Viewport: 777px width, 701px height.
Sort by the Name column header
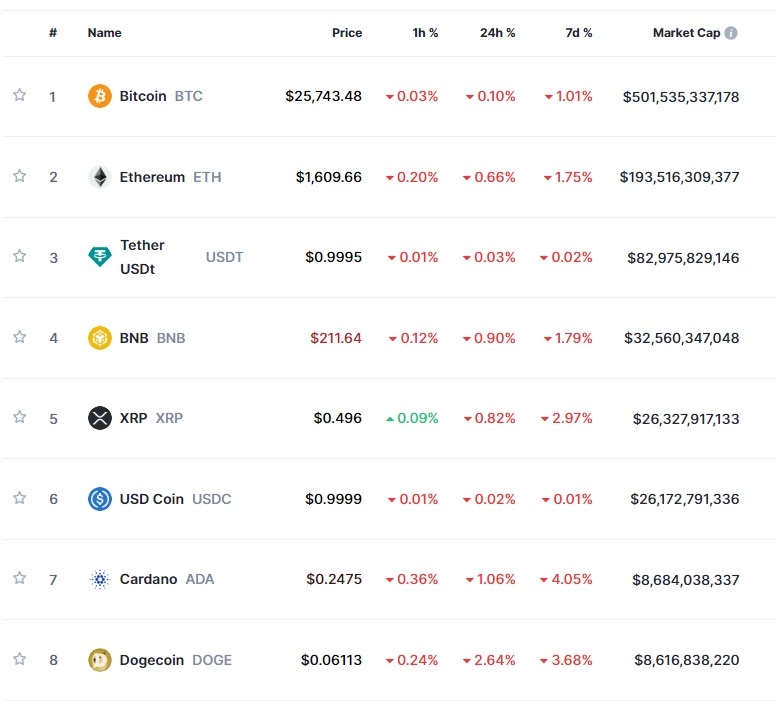pyautogui.click(x=104, y=33)
